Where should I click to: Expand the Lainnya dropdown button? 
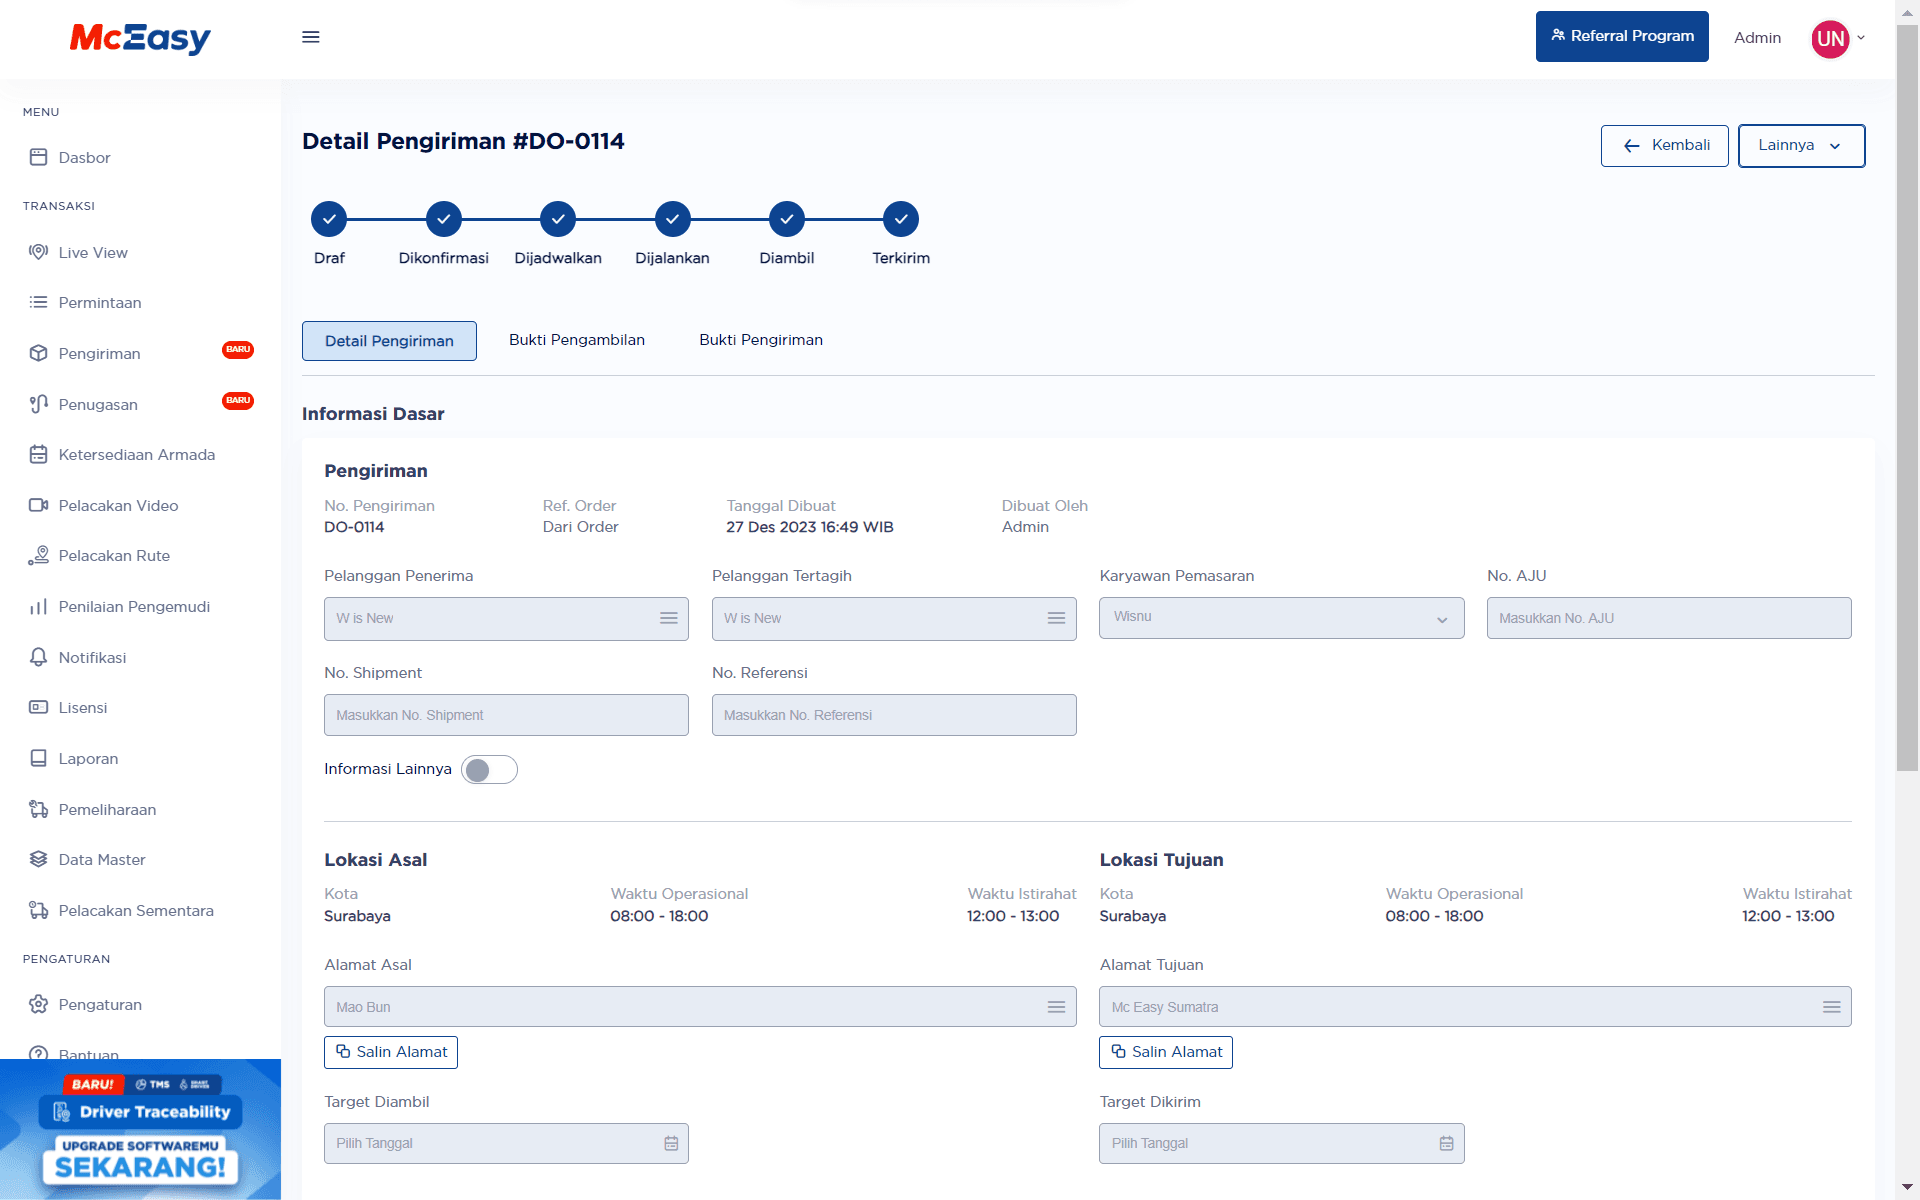tap(1798, 144)
